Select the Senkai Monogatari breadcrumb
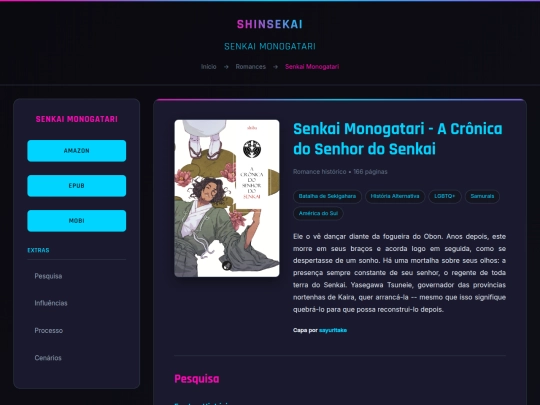The height and width of the screenshot is (405, 540). point(312,67)
